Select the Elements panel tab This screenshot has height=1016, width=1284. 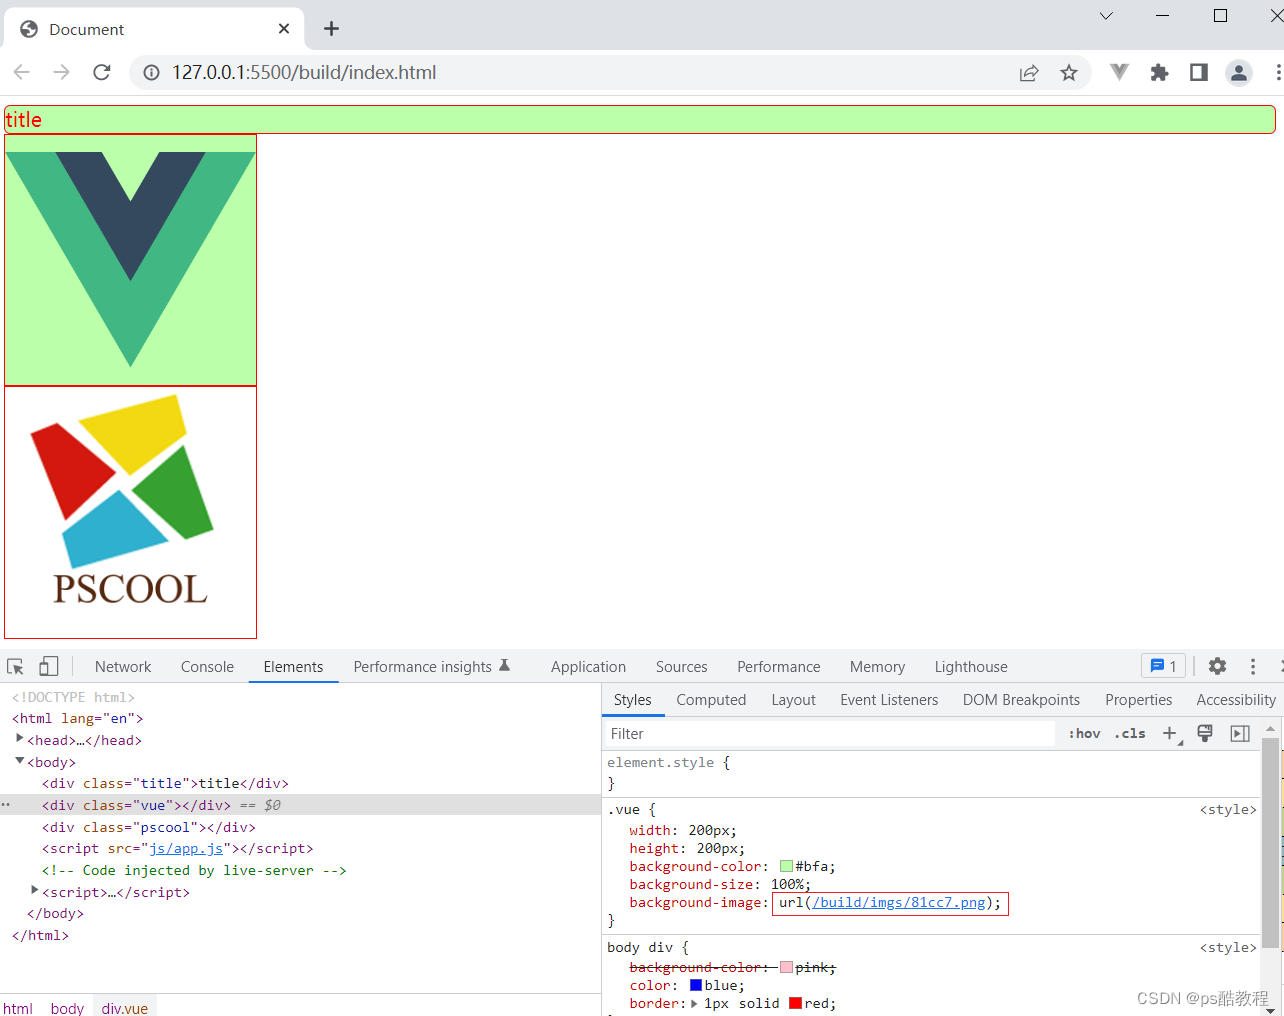tap(293, 667)
